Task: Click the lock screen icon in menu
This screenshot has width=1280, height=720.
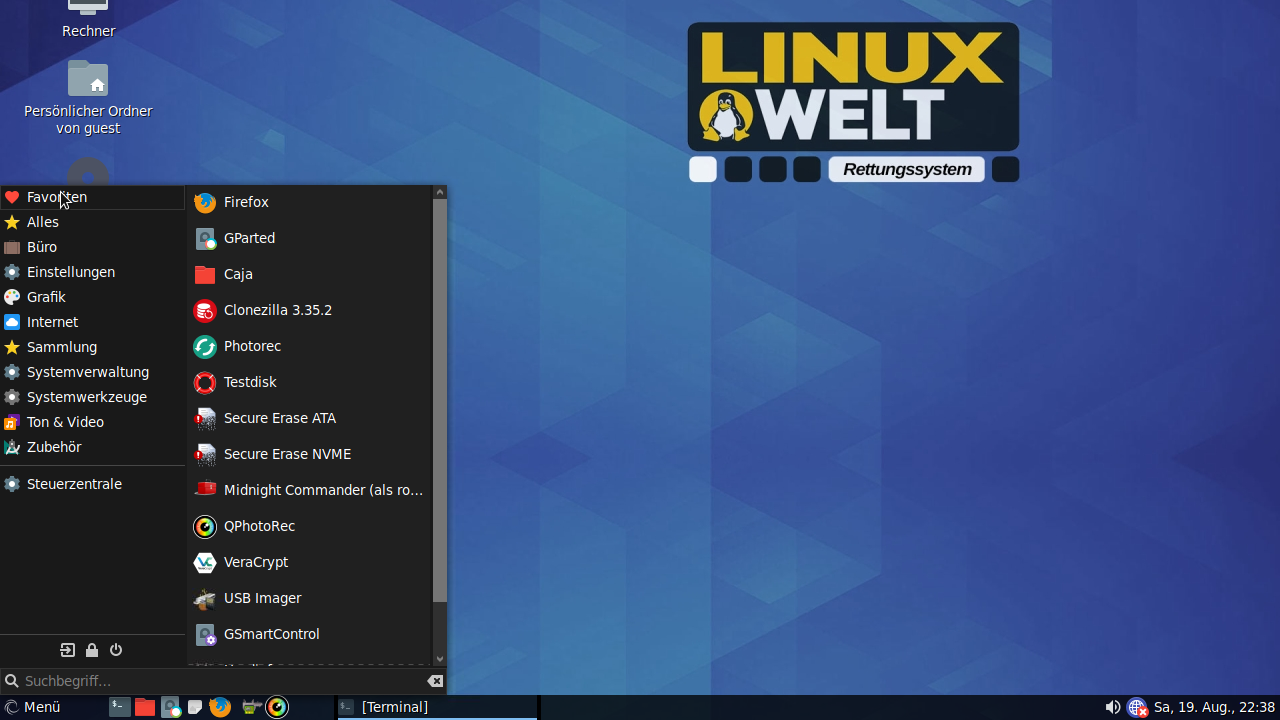Action: tap(92, 650)
